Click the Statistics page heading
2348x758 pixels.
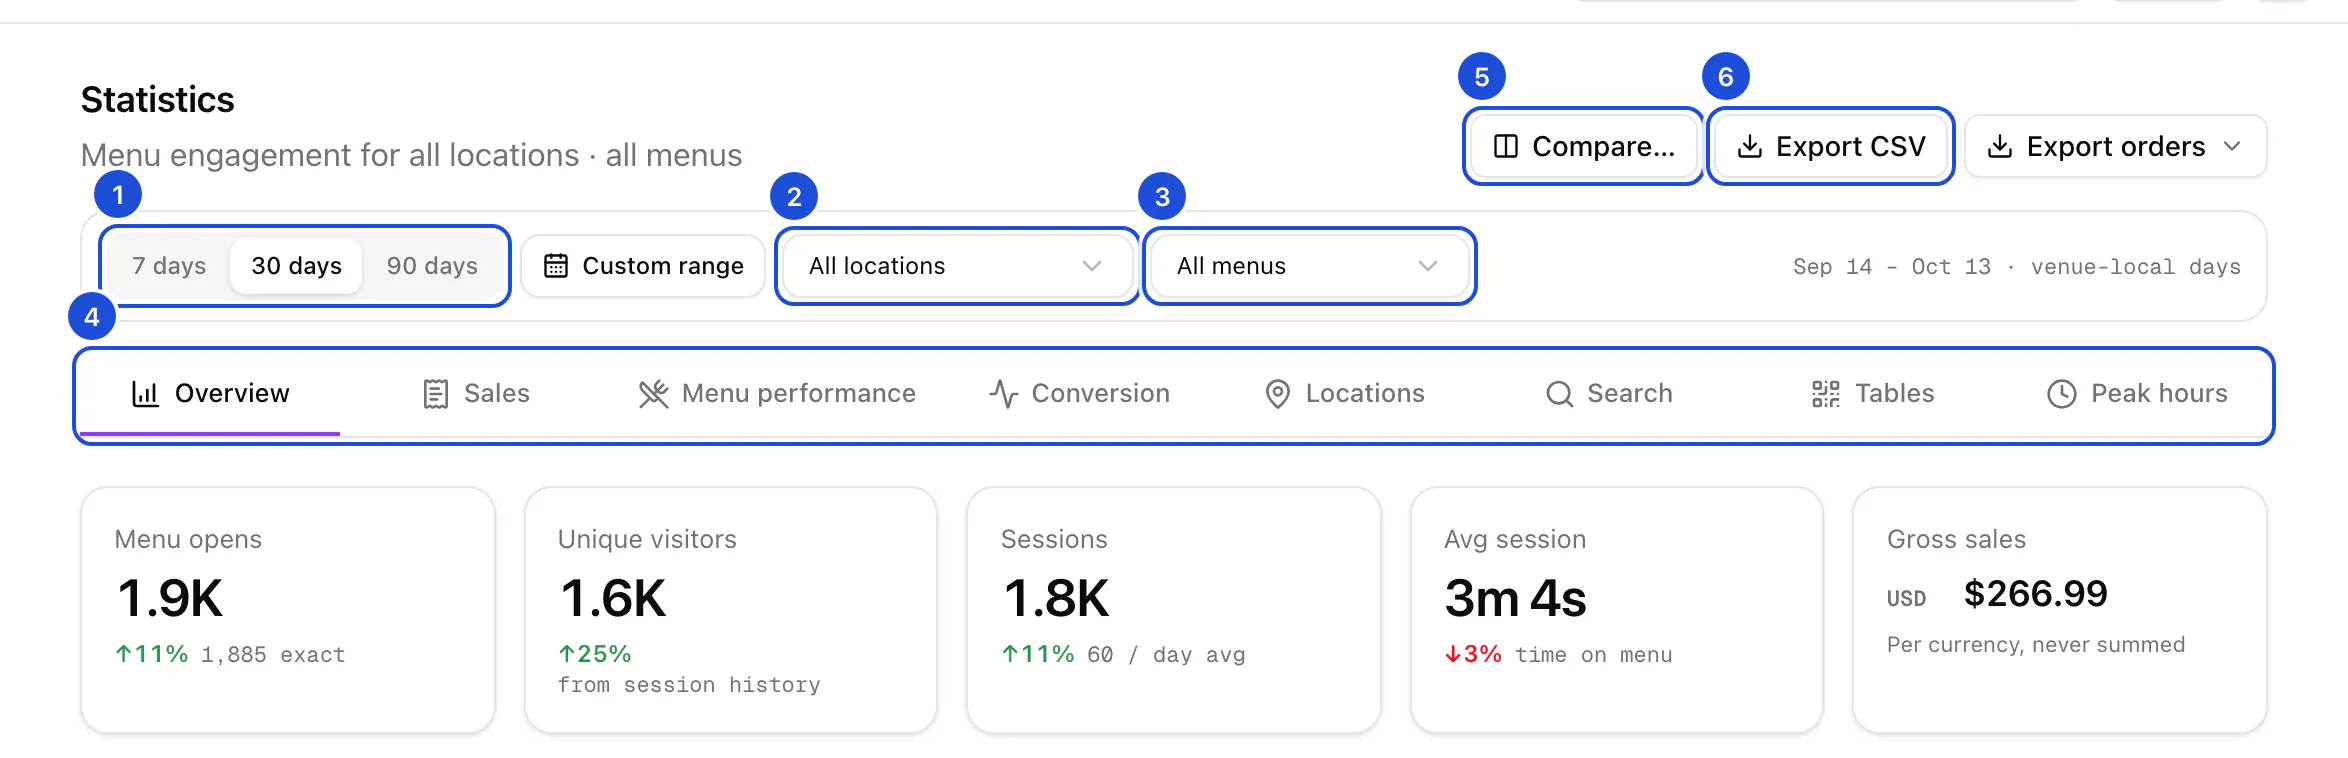158,100
